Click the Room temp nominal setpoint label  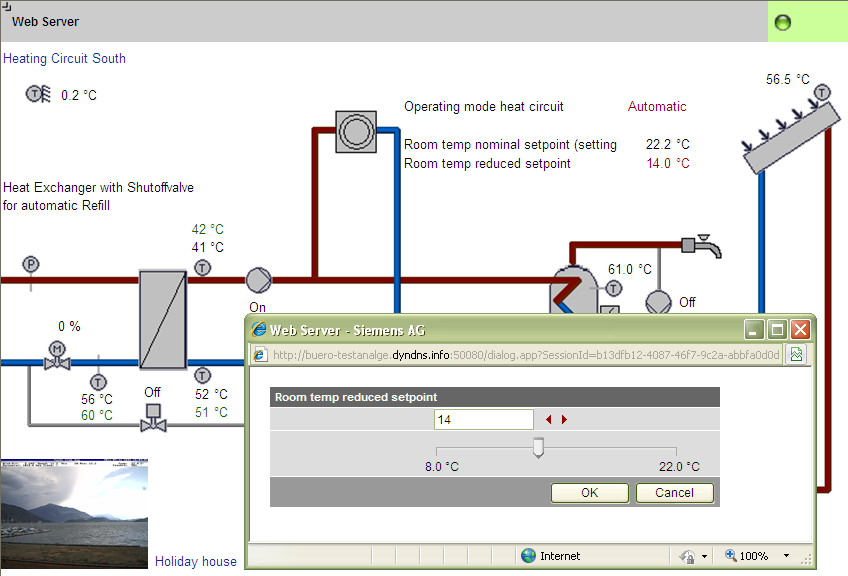(x=510, y=144)
